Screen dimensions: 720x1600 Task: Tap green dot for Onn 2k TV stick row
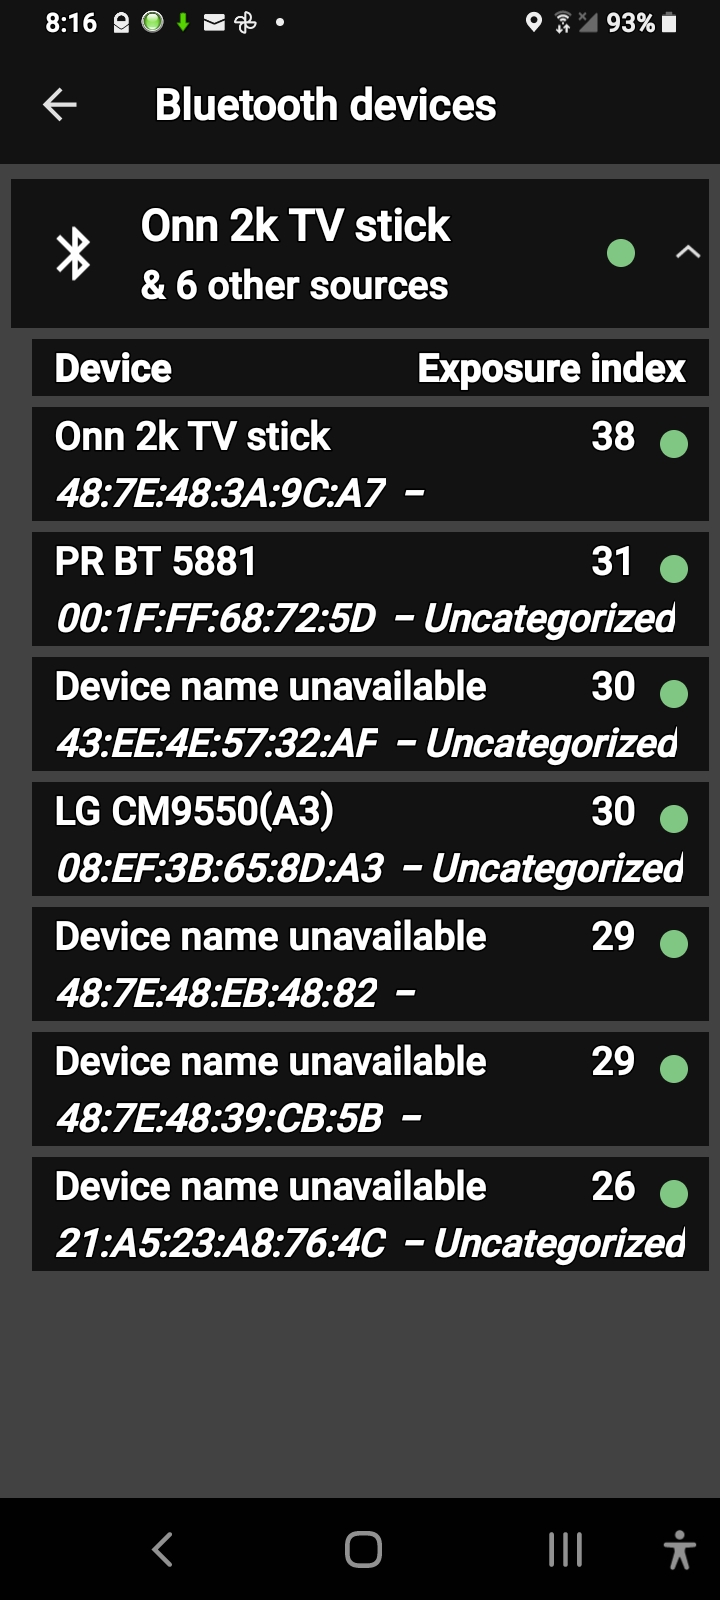coord(674,444)
